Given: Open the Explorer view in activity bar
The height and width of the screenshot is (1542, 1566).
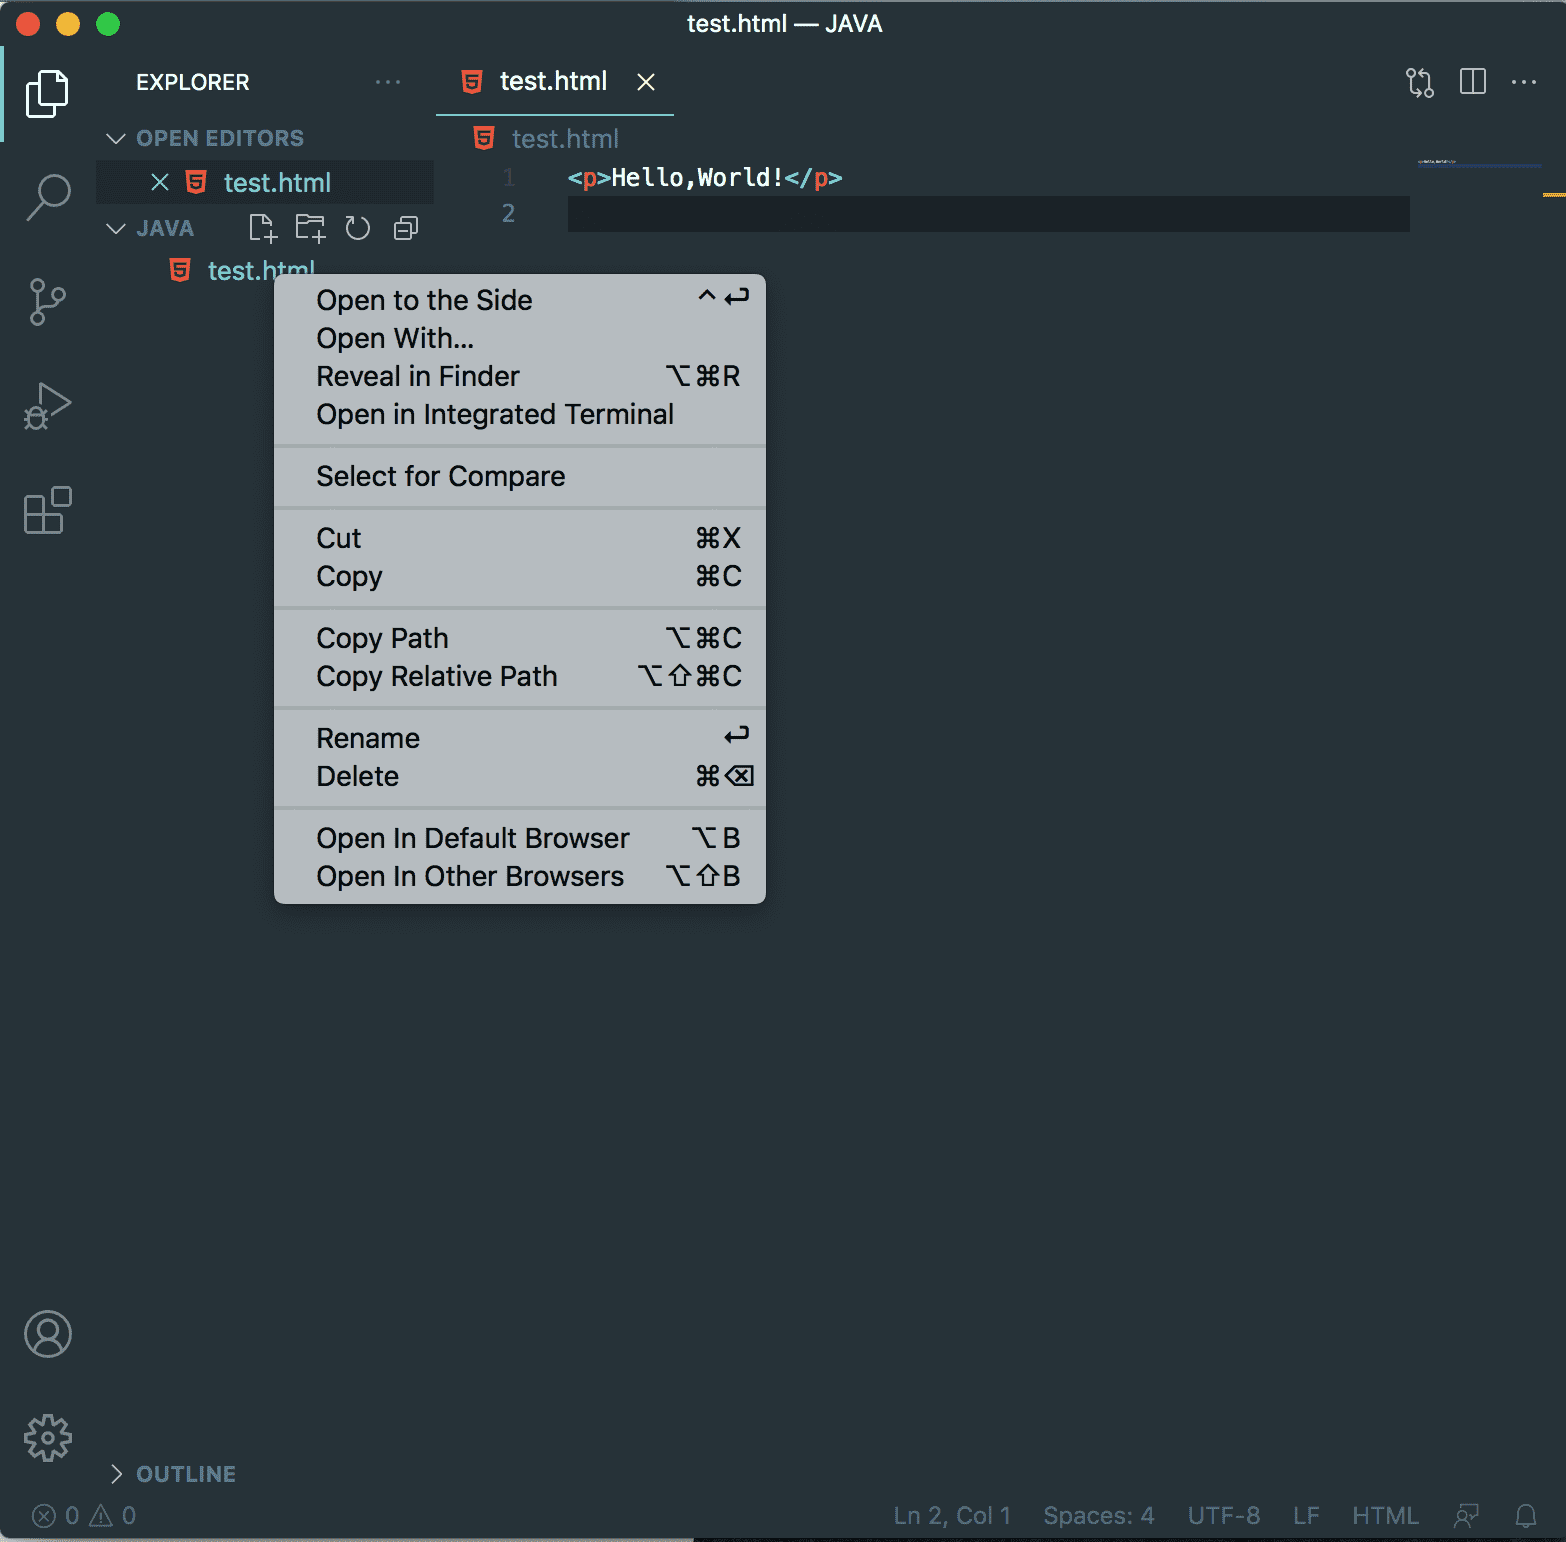Looking at the screenshot, I should click(x=47, y=94).
